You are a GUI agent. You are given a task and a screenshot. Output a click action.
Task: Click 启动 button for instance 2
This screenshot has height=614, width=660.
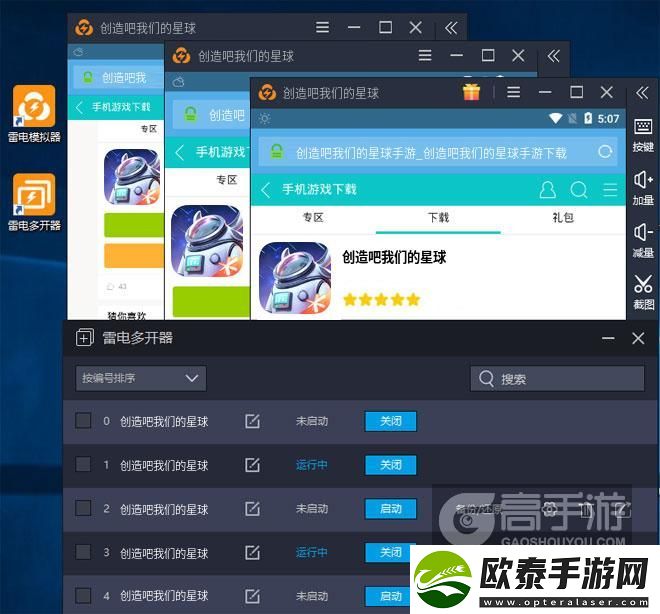[391, 509]
